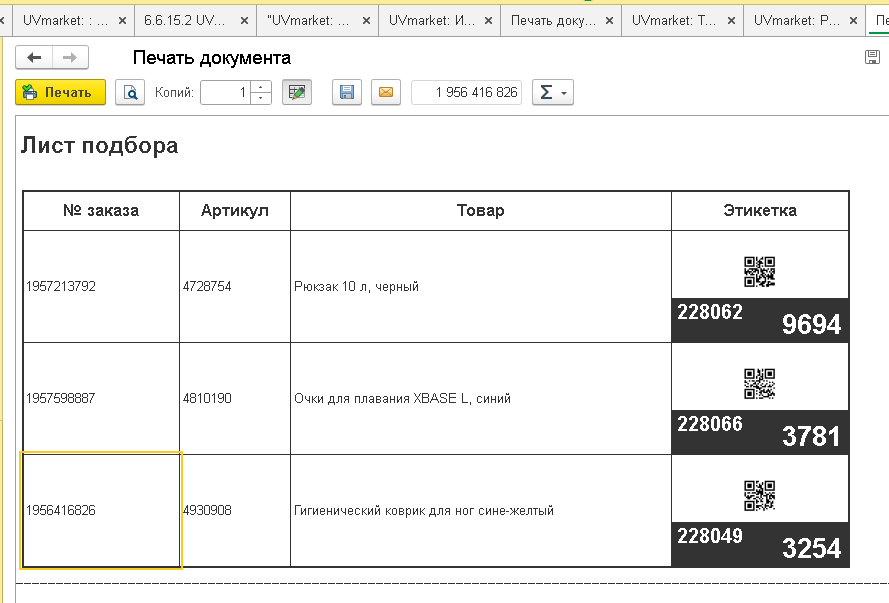Open print preview with magnifier icon
This screenshot has width=889, height=603.
tap(130, 92)
